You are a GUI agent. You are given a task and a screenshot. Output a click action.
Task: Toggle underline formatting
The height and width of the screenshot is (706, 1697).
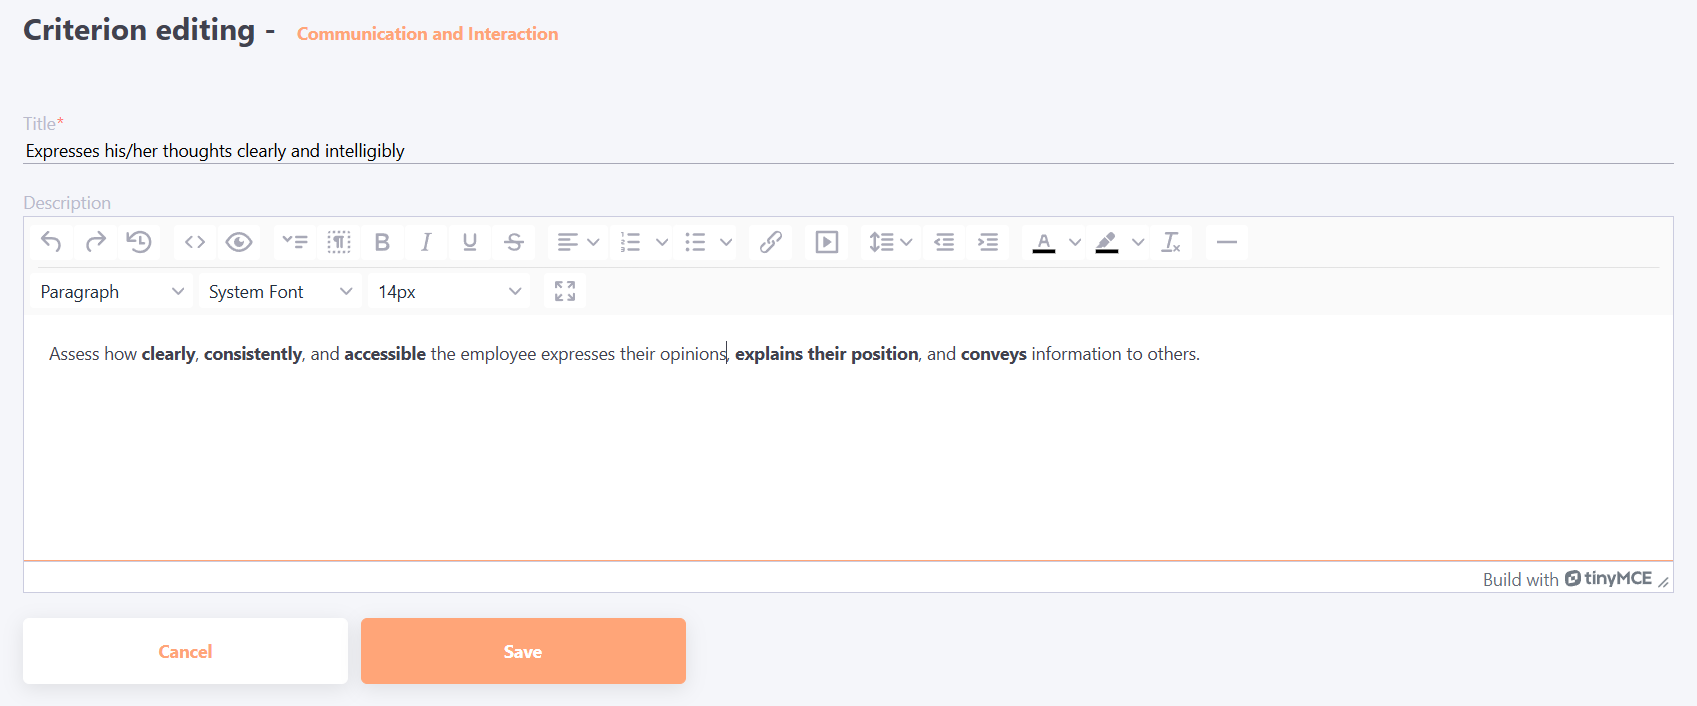[470, 242]
